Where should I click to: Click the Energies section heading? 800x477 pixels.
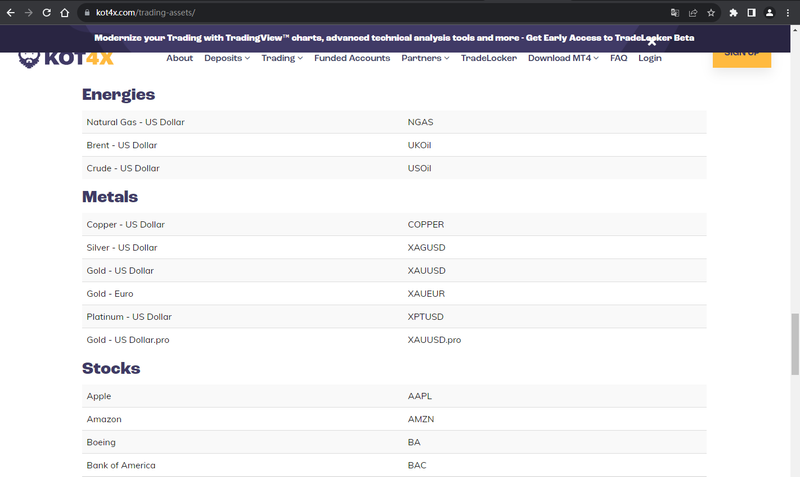118,94
